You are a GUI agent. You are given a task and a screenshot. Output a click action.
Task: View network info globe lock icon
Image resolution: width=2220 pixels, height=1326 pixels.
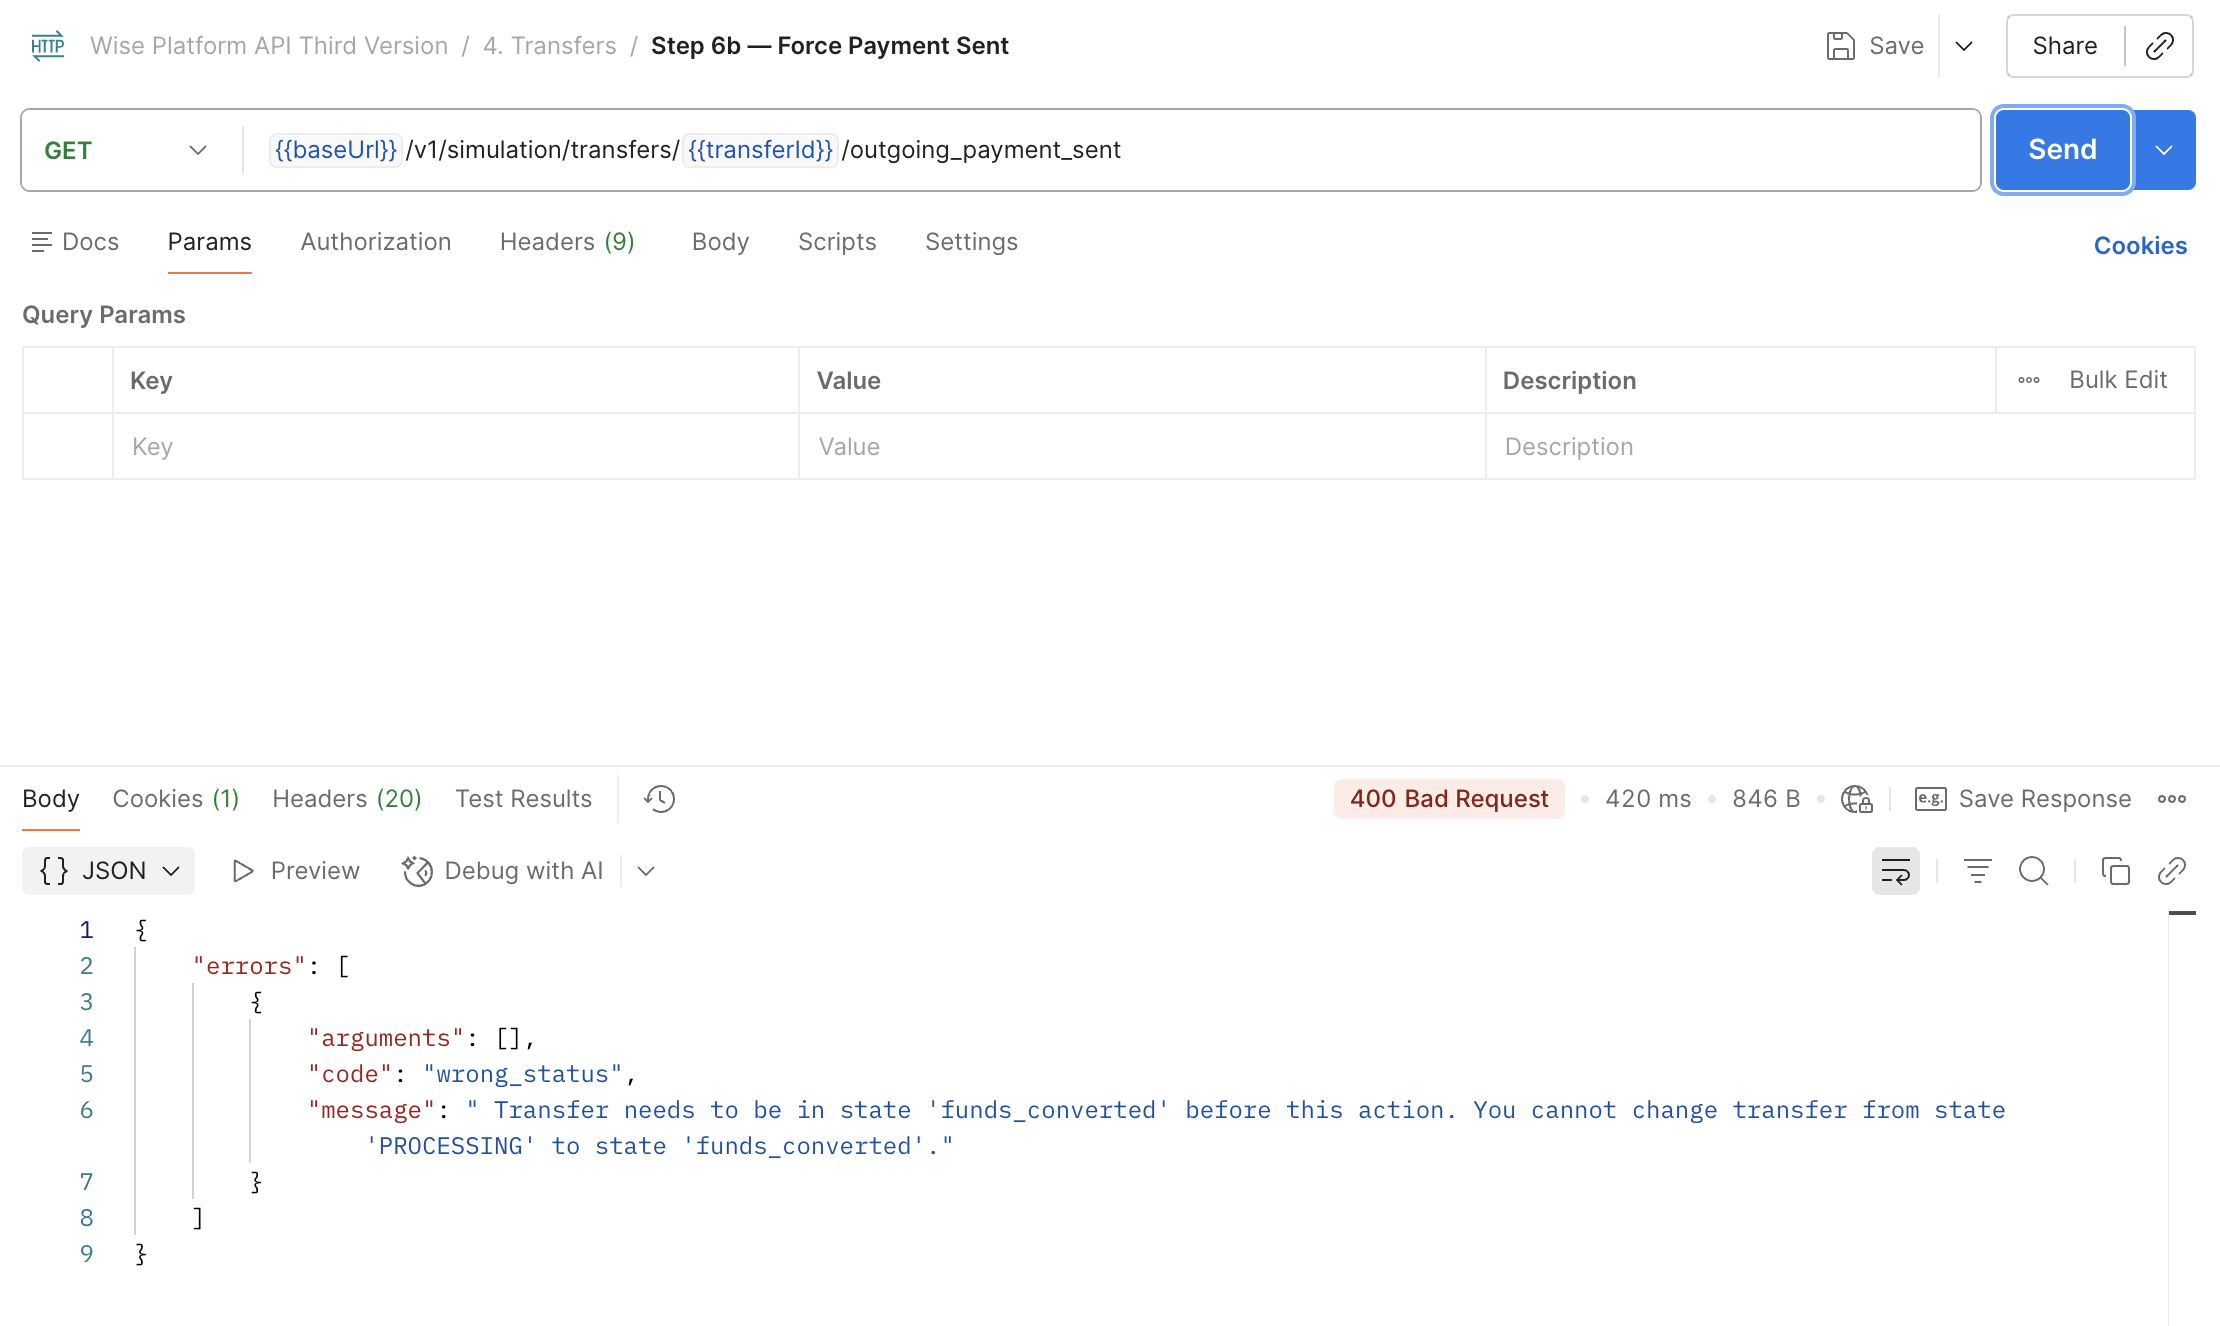[x=1857, y=799]
